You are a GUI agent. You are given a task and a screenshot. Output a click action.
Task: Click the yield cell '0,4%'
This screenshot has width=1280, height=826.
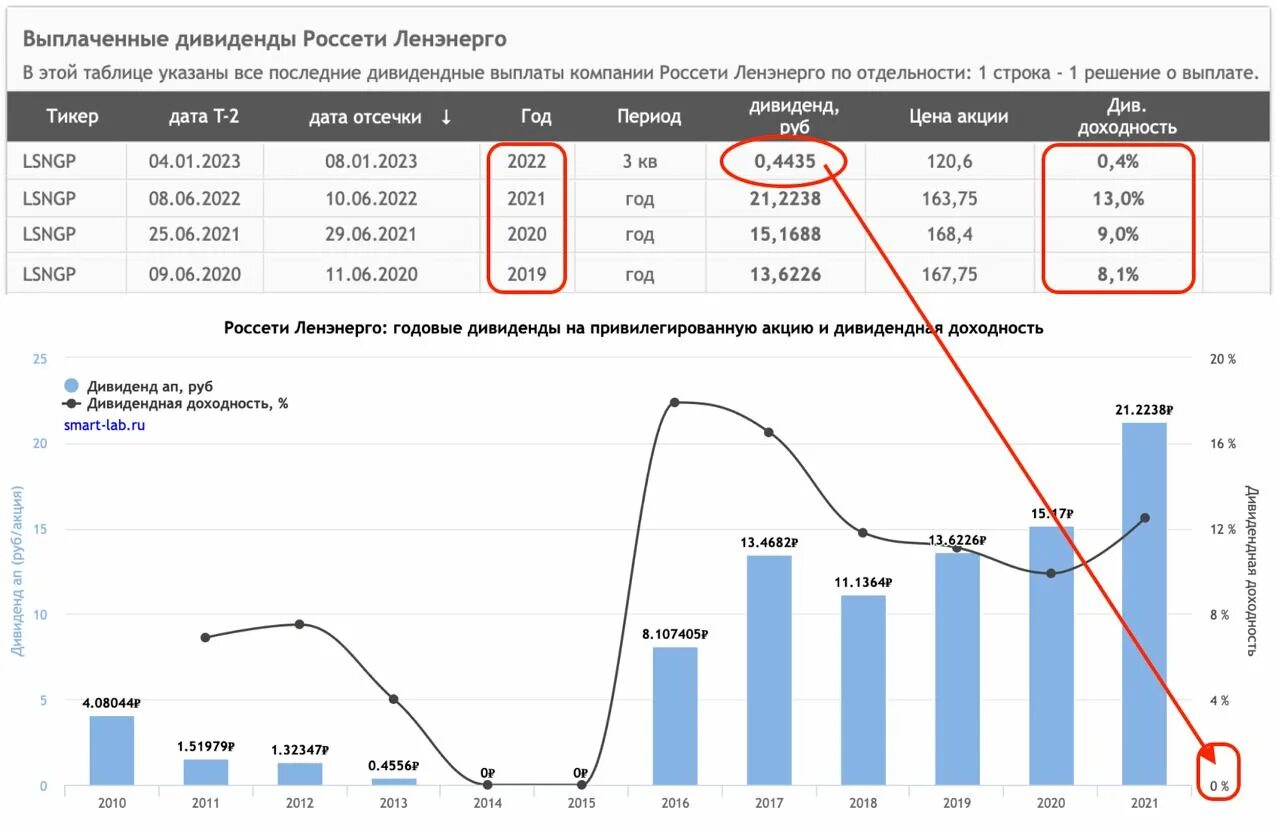tap(1118, 161)
